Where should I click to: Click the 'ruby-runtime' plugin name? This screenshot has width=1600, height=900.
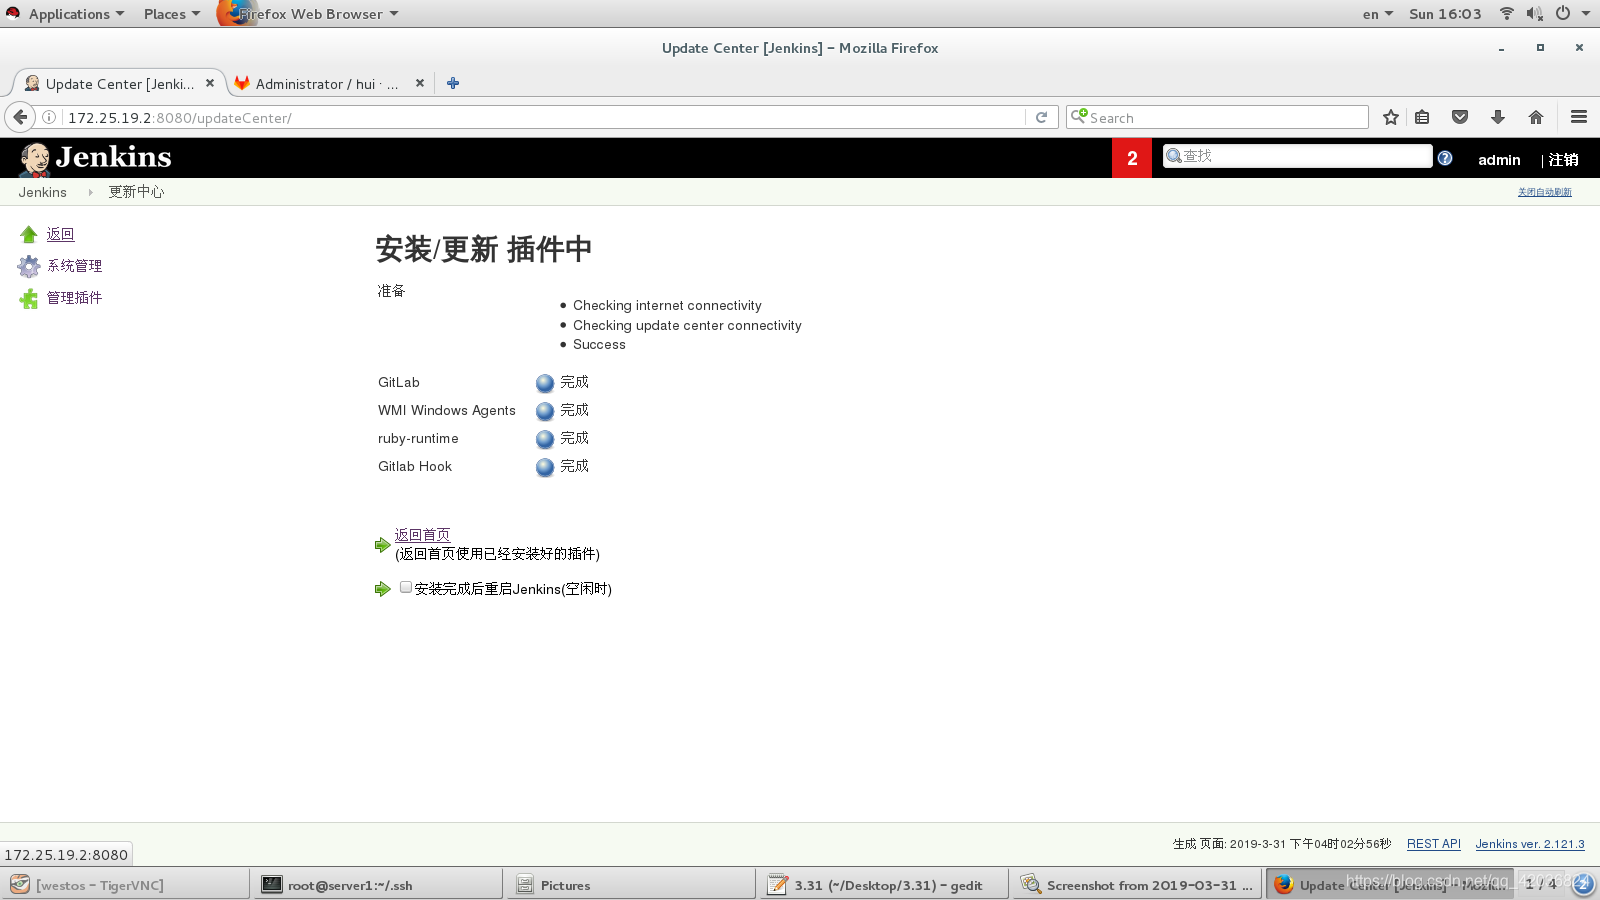pyautogui.click(x=418, y=439)
